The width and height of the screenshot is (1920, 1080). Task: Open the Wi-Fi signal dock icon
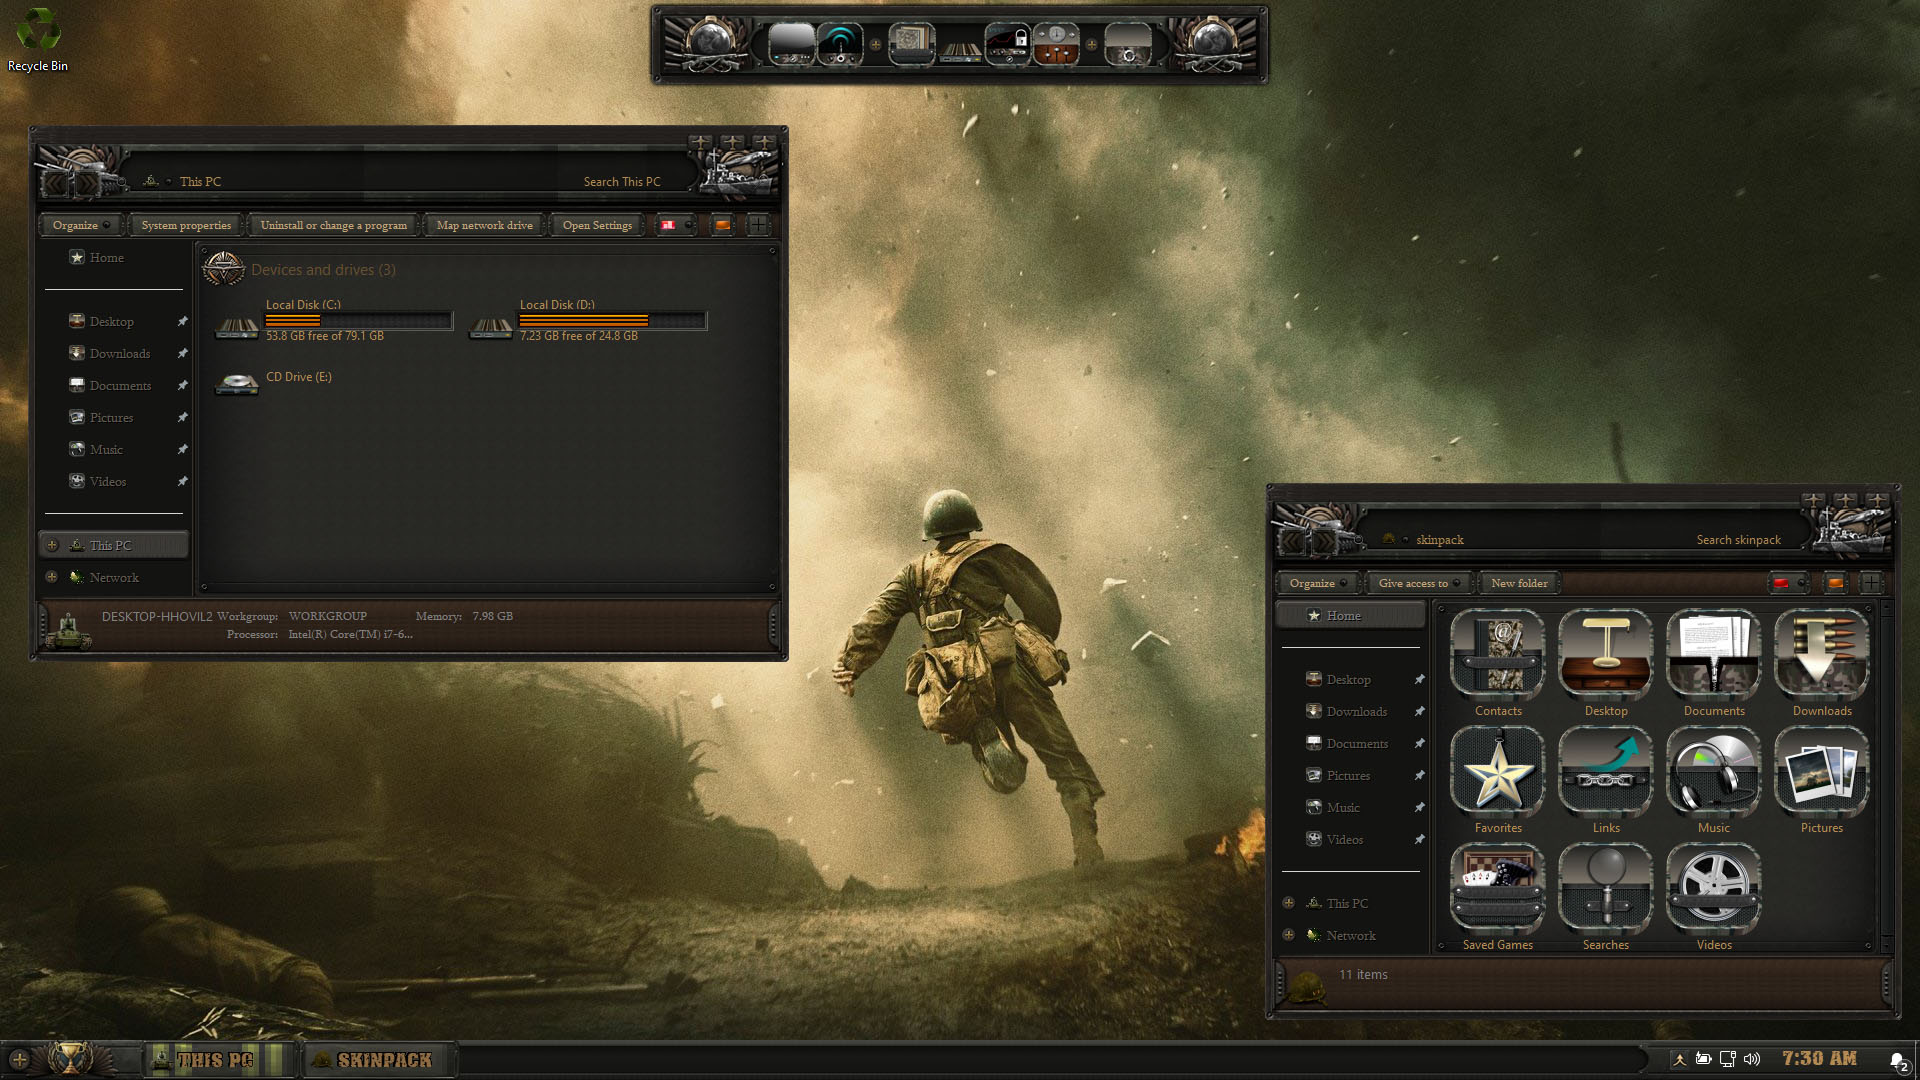840,45
